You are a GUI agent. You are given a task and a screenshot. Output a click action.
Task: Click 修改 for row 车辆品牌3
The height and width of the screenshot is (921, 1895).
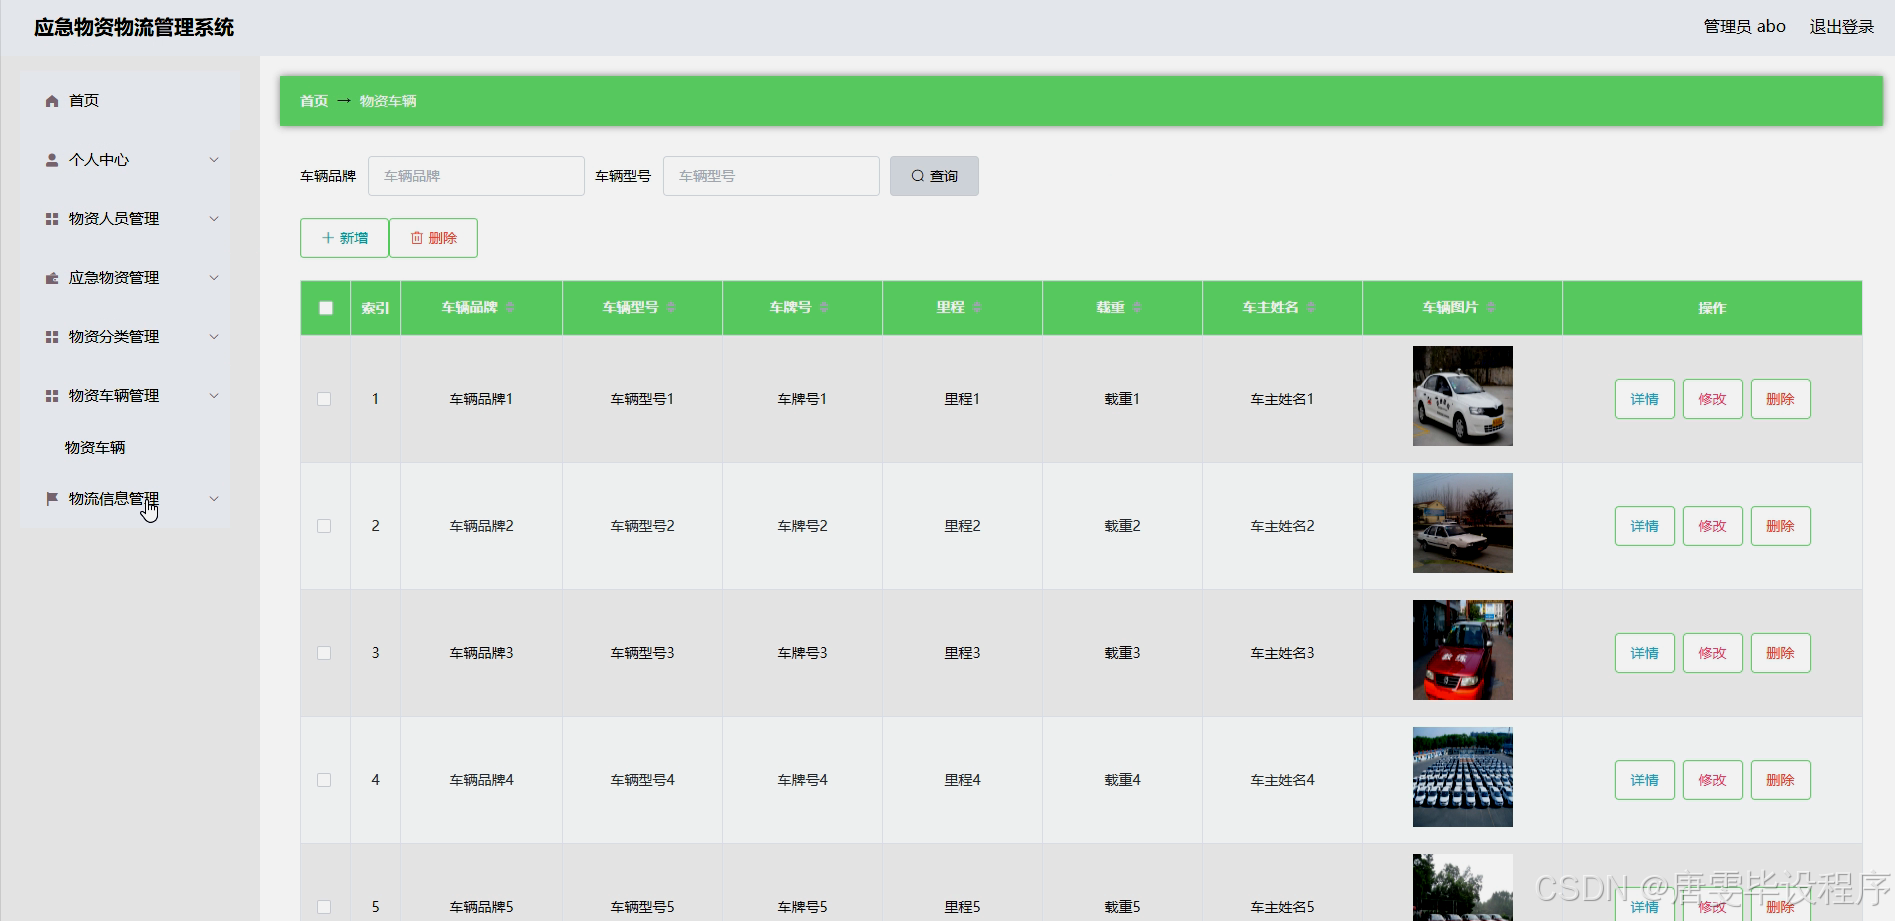pyautogui.click(x=1712, y=653)
